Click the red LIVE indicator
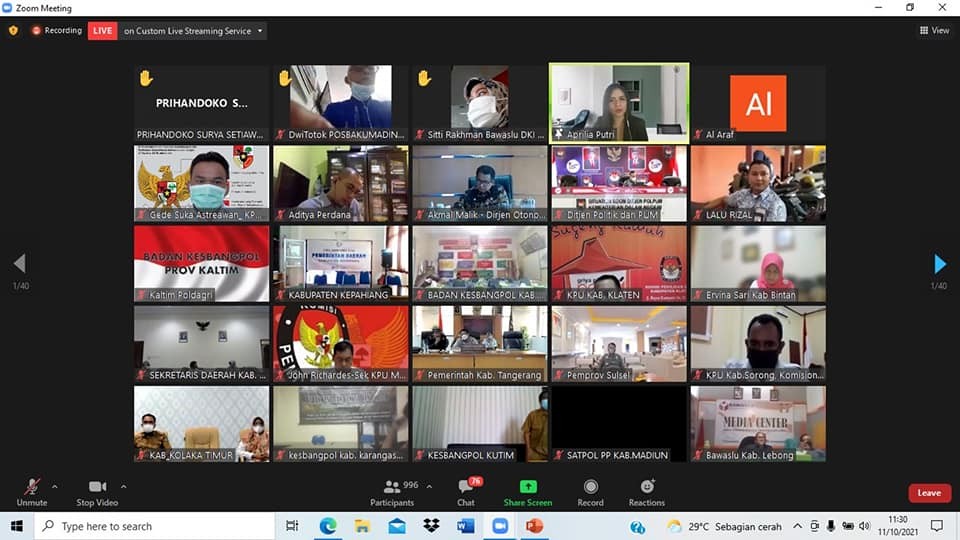960x540 pixels. tap(103, 31)
